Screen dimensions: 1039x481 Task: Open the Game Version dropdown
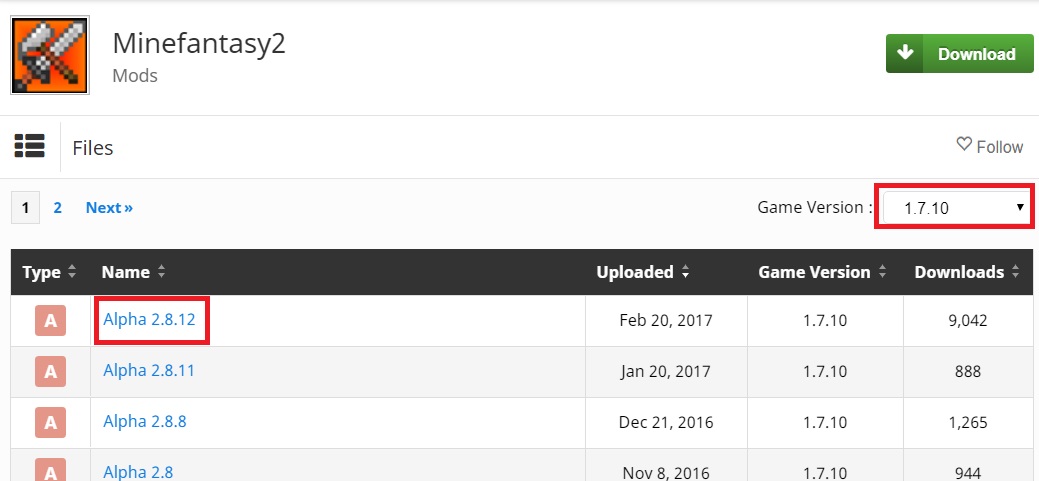[955, 208]
